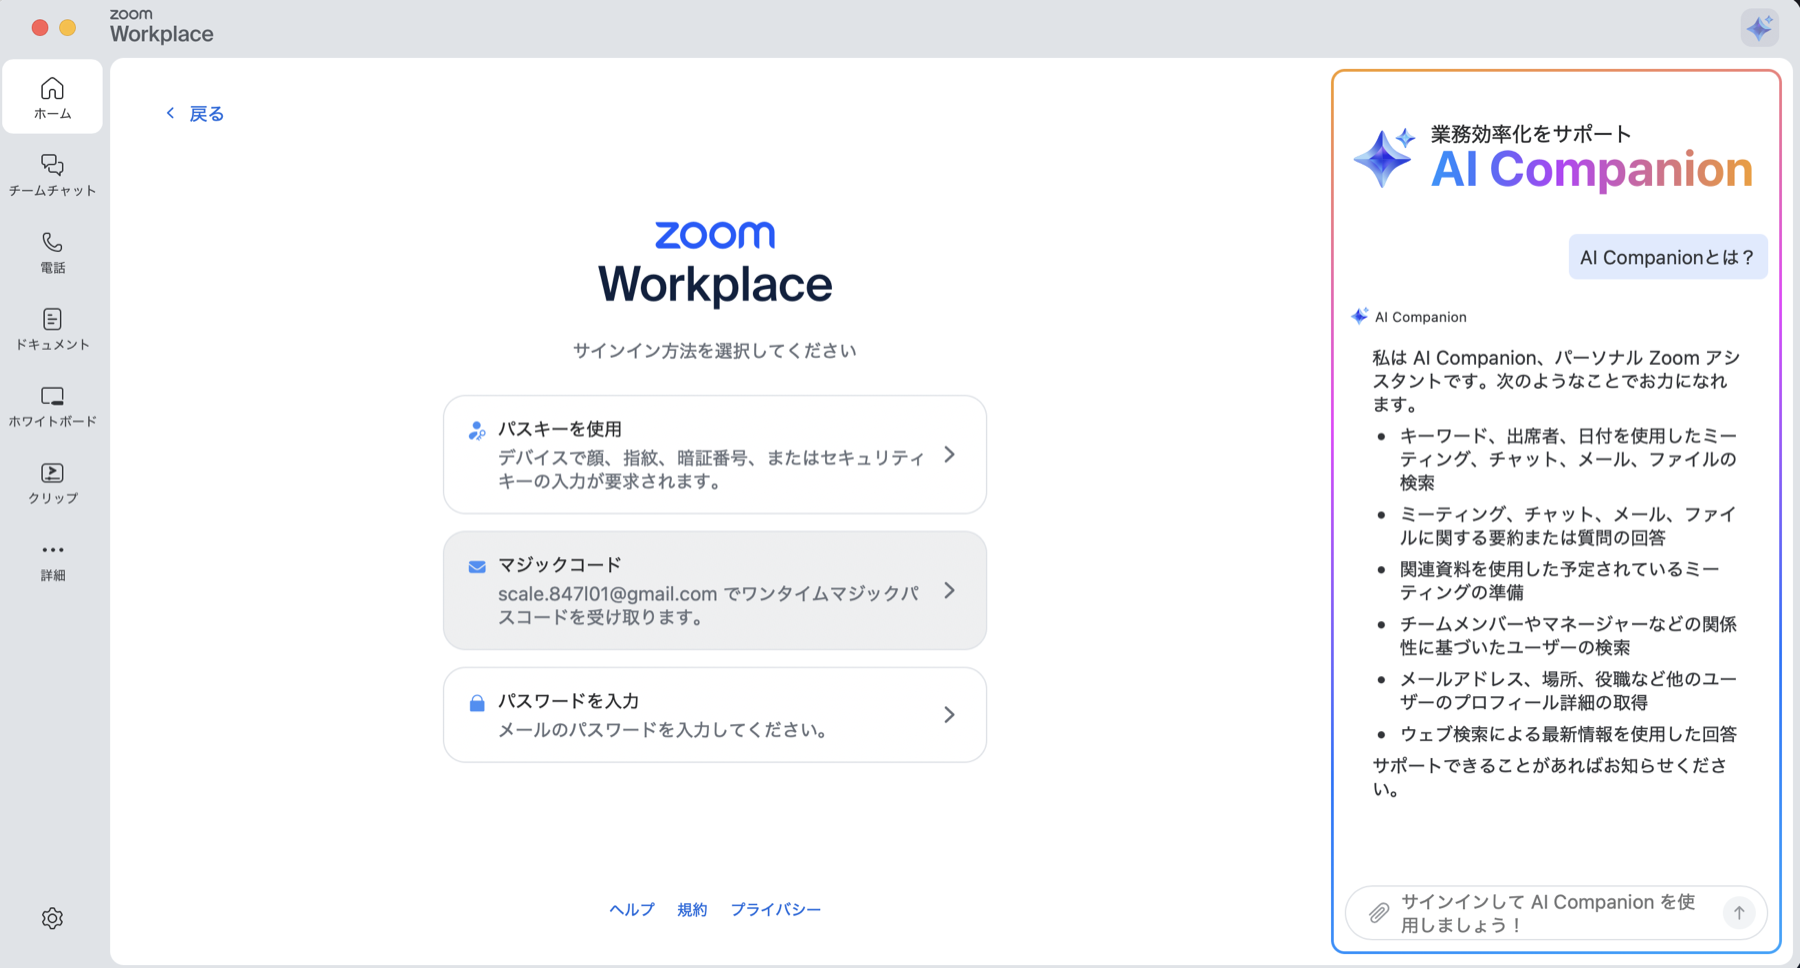This screenshot has height=968, width=1800.
Task: Expand the マジックコード chevron
Action: 950,591
